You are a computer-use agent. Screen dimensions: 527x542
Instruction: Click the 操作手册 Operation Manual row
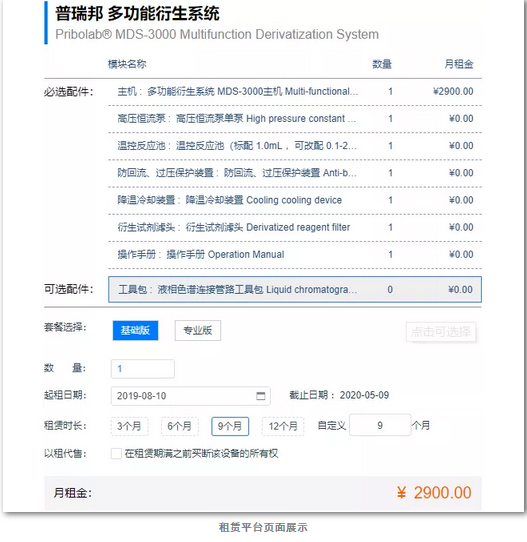coord(295,255)
